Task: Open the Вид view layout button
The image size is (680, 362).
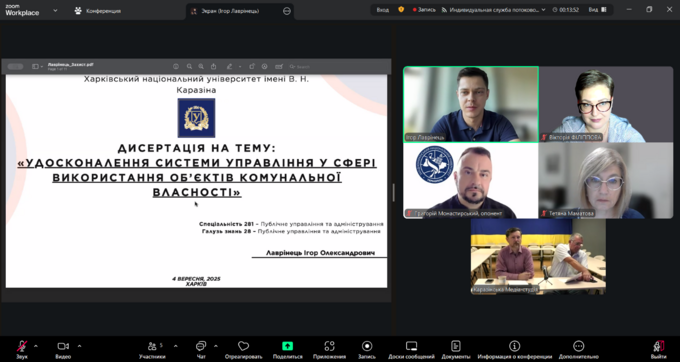Action: (597, 10)
